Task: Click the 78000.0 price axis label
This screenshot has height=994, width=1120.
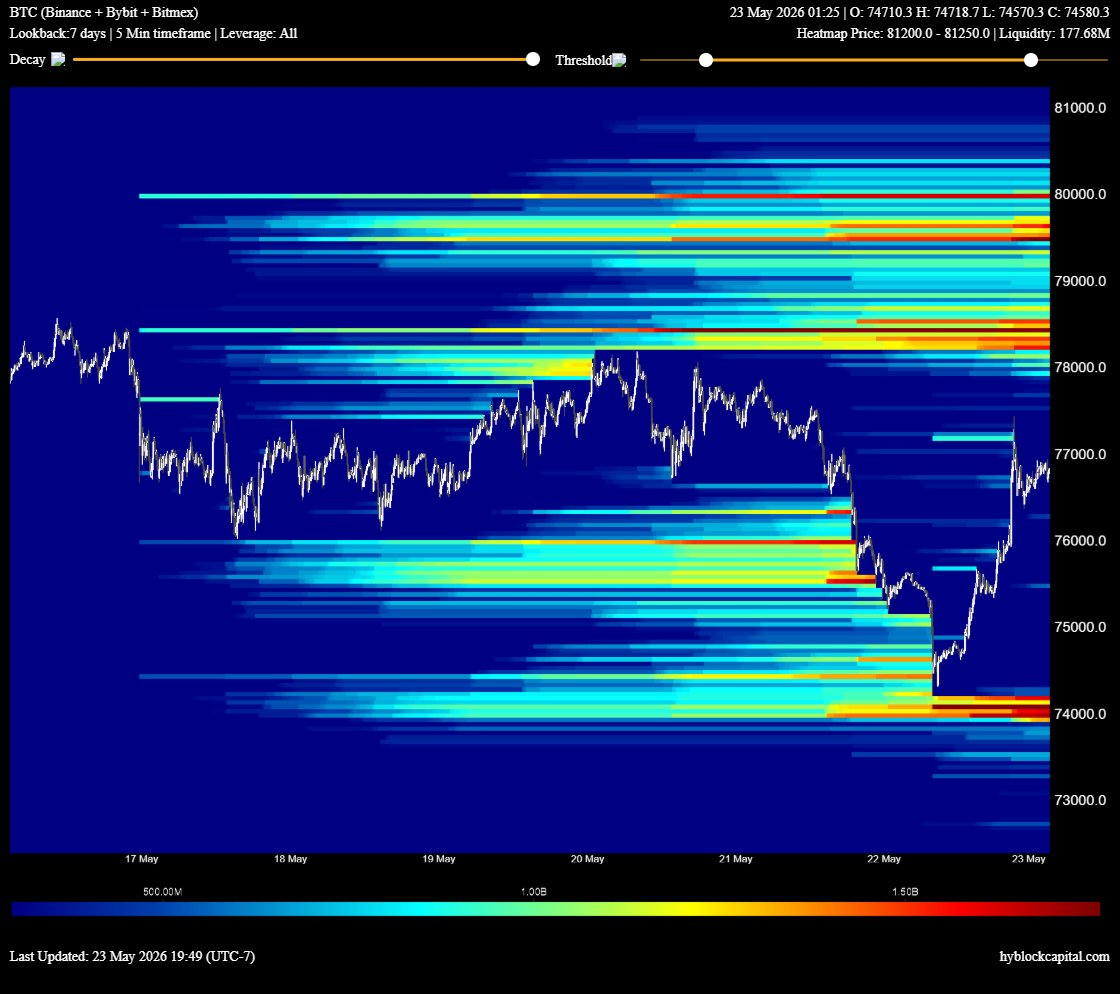Action: tap(1080, 368)
